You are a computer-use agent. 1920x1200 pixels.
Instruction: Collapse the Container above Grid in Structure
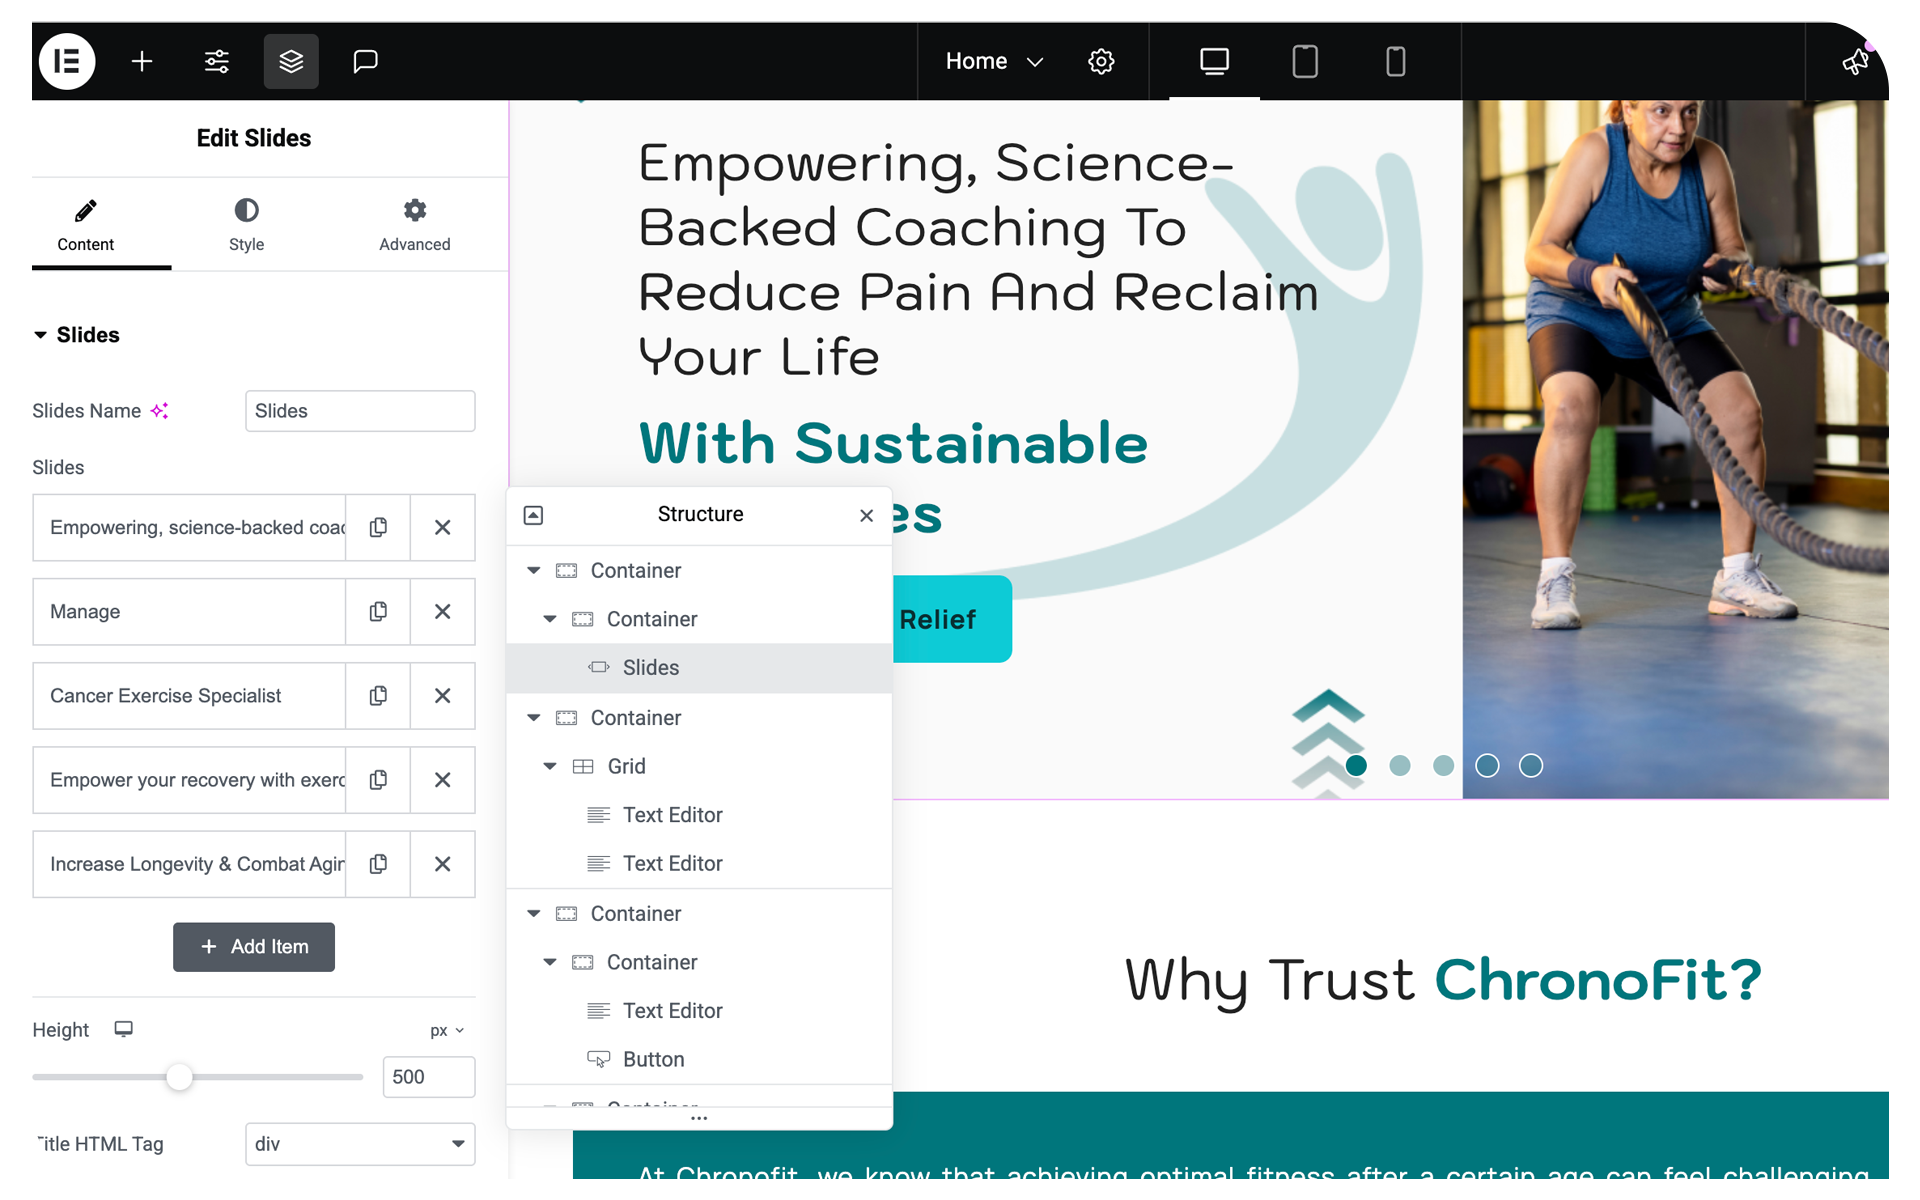534,717
